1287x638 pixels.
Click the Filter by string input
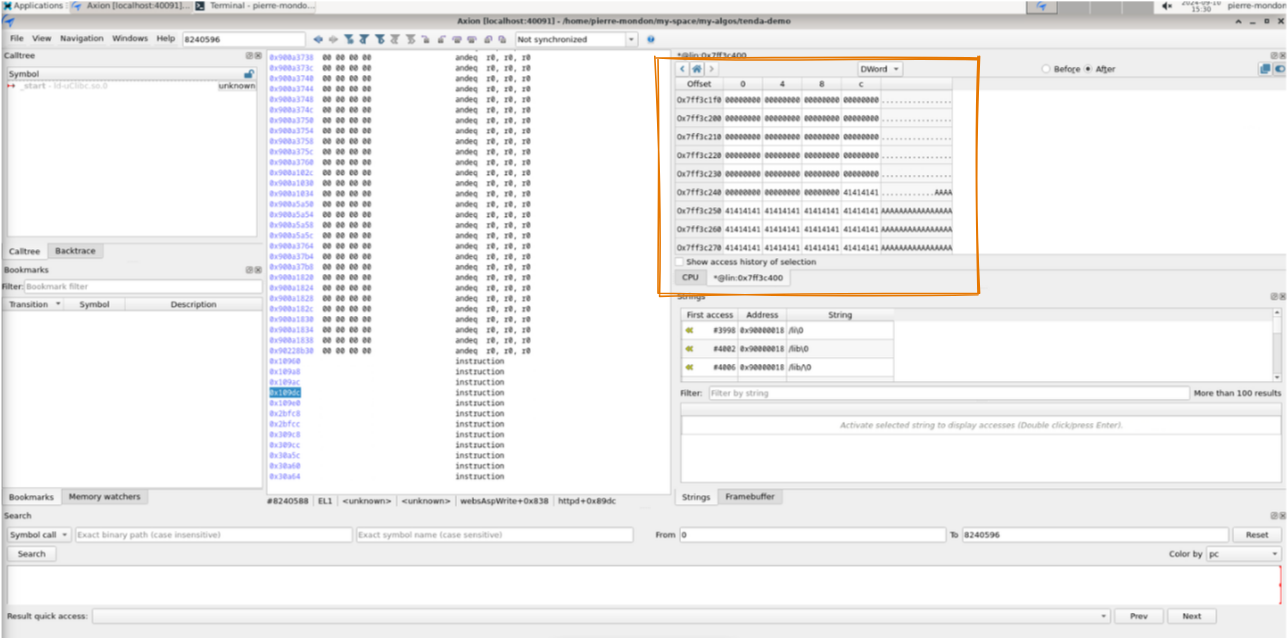[949, 394]
